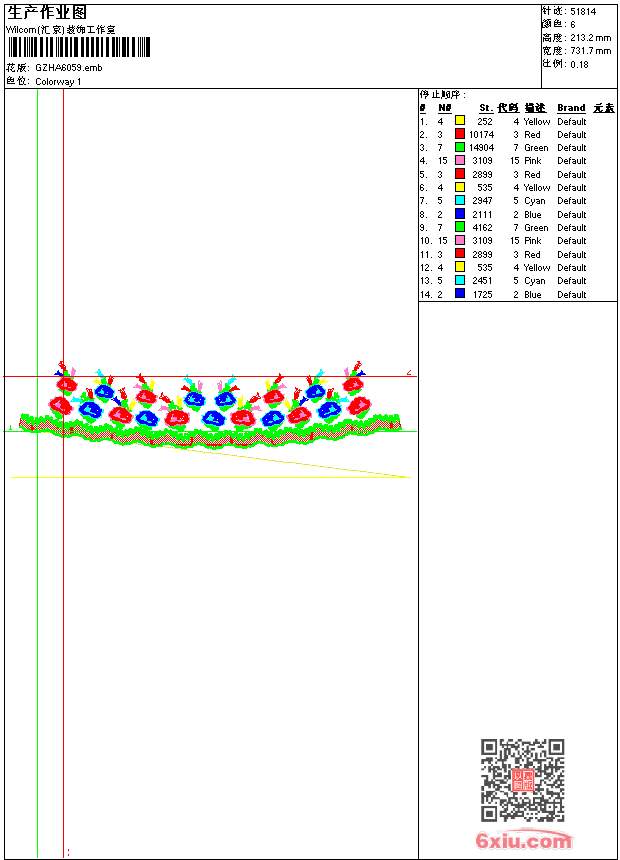
Task: Click the Brand column header
Action: (571, 108)
